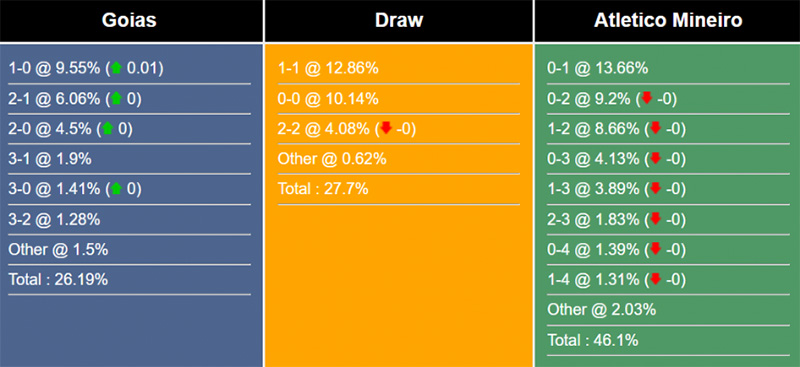The width and height of the screenshot is (800, 367).
Task: Click green up arrow beside 2-1 score
Action: (116, 99)
